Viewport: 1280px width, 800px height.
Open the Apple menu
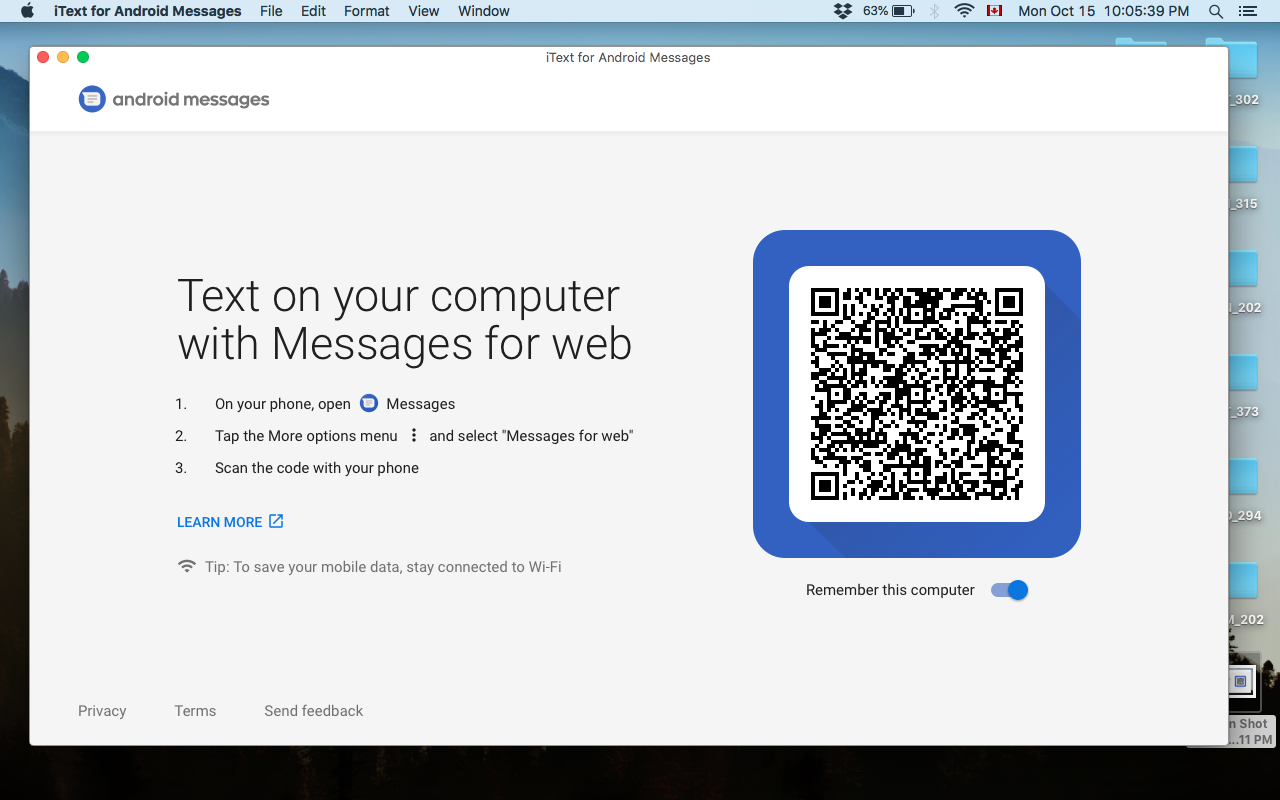pyautogui.click(x=27, y=11)
